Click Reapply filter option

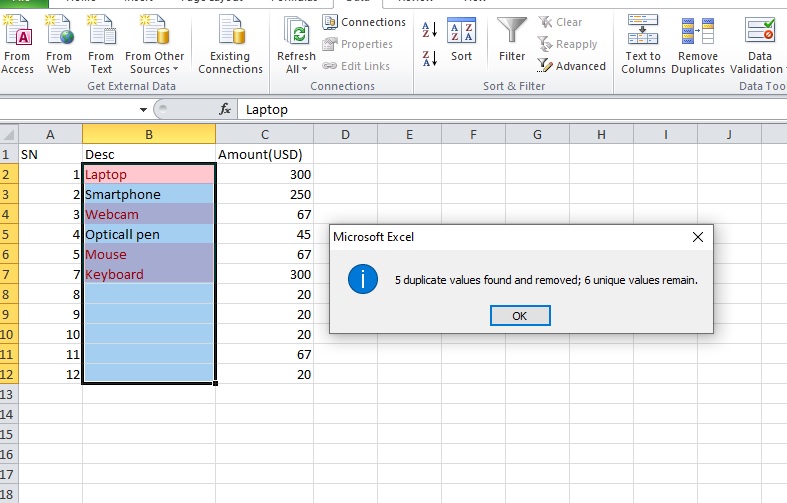coord(567,44)
